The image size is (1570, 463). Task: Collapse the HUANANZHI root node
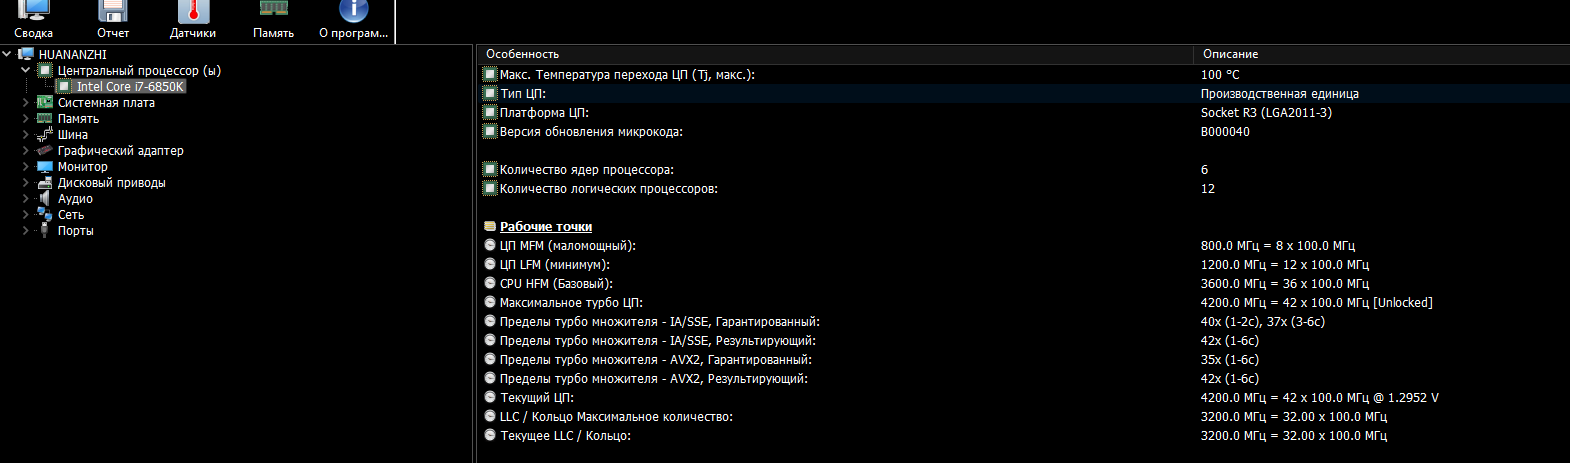point(8,55)
